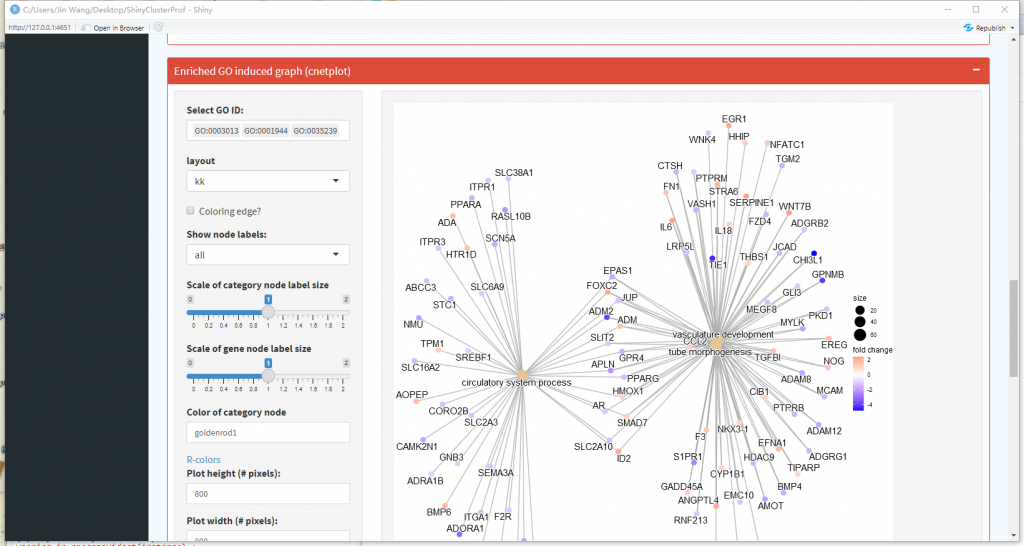Click the EPAS1 gene label
1024x546 pixels.
618,270
